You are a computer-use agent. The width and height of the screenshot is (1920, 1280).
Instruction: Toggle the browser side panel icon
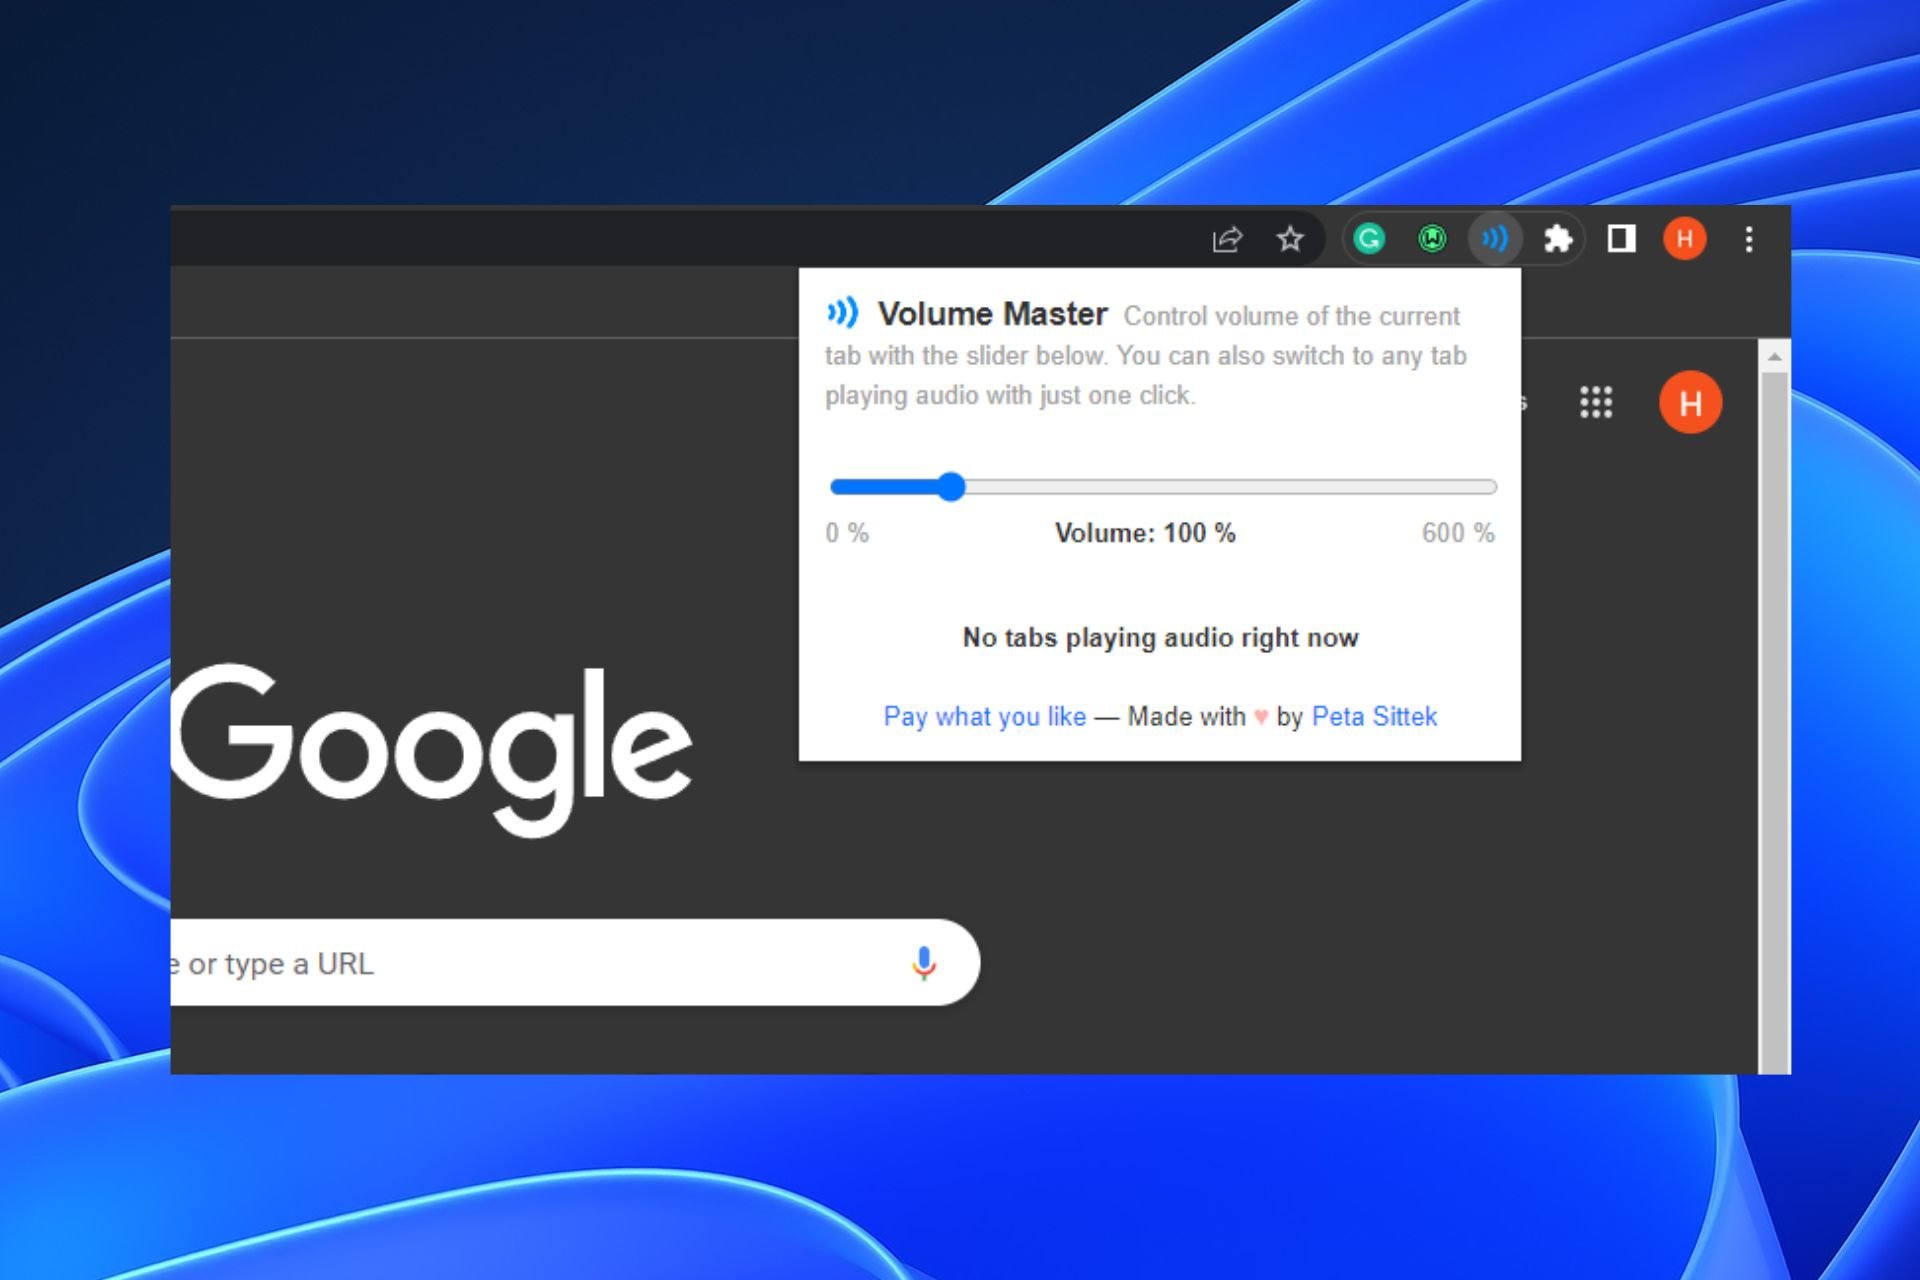click(1621, 239)
